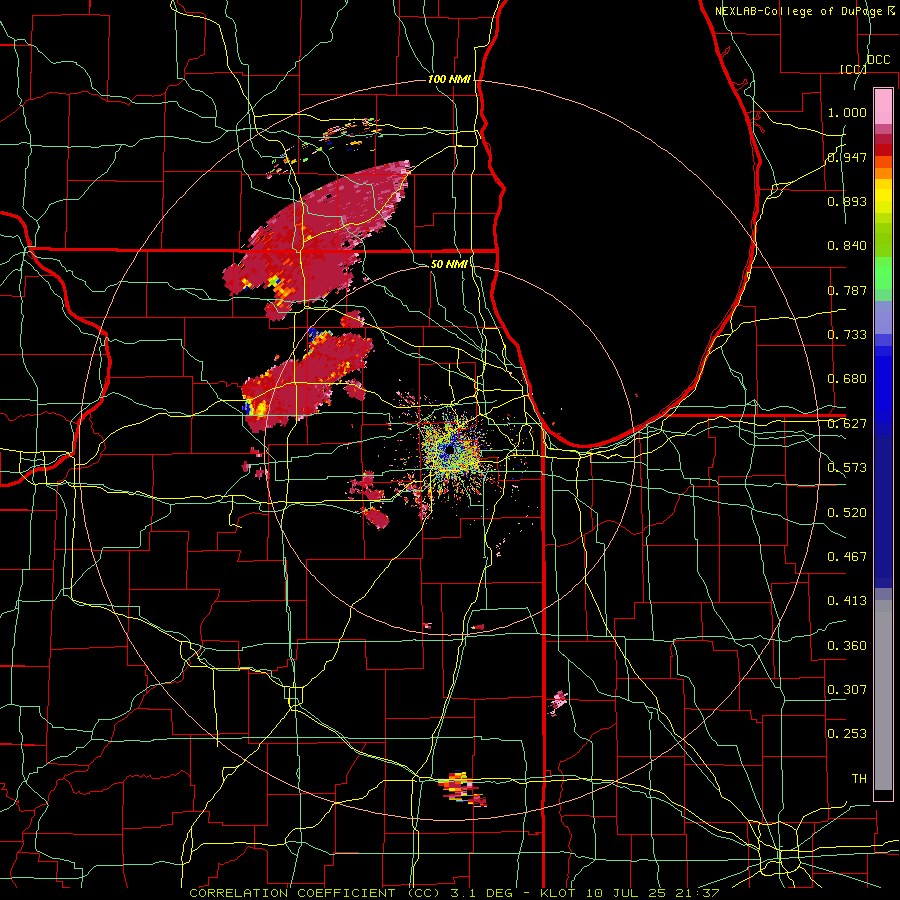Click the 0.840 scale value

click(847, 246)
